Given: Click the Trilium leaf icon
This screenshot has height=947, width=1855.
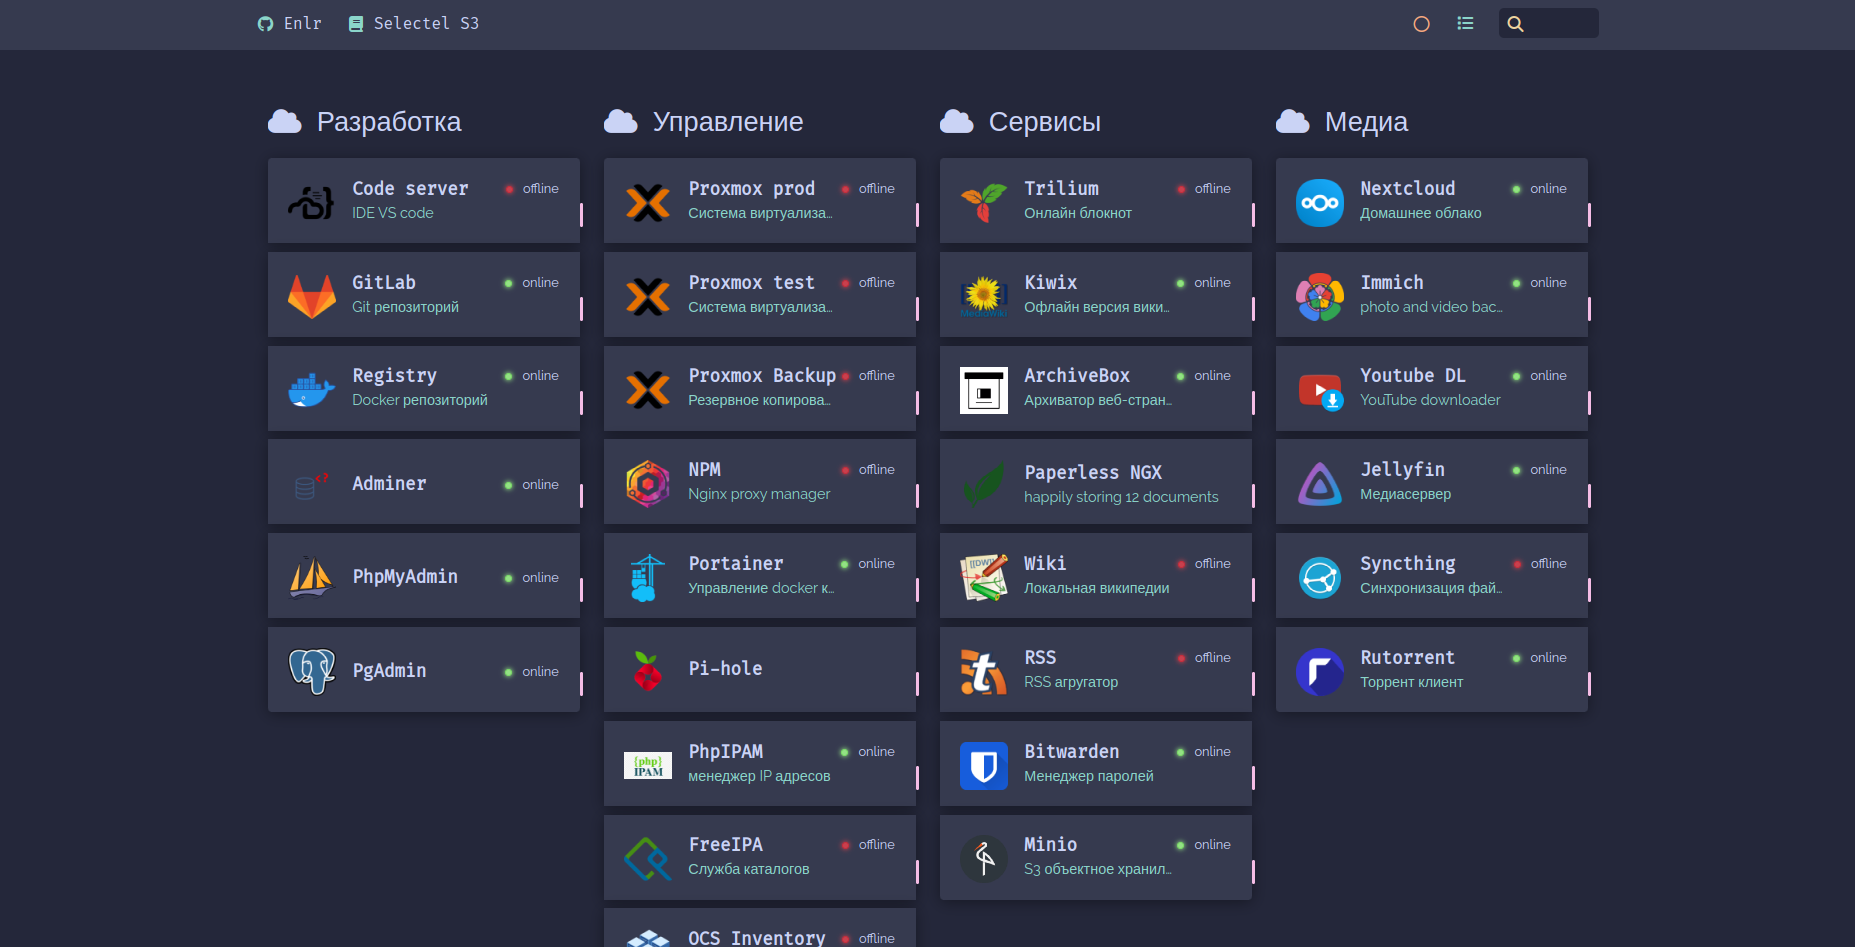Looking at the screenshot, I should tap(984, 201).
